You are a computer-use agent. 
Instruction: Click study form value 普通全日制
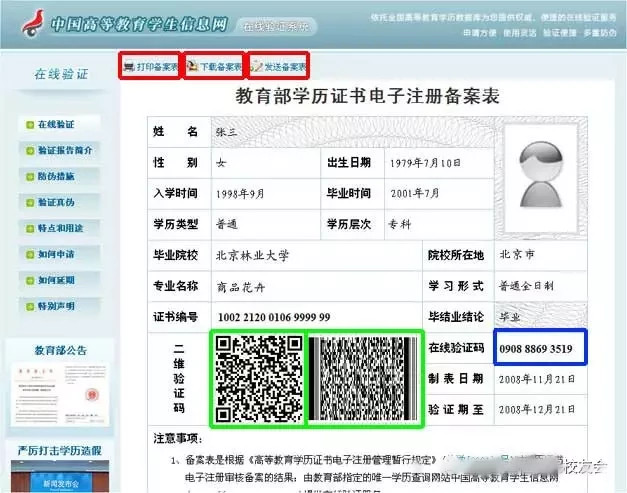coord(526,285)
